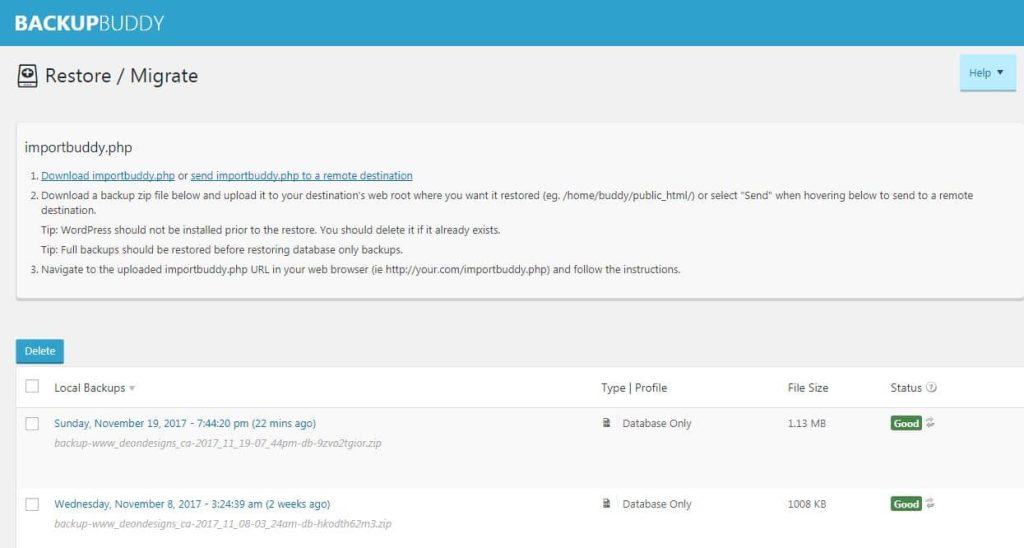Click the 1.13 MB file size value
The width and height of the screenshot is (1024, 548).
(x=807, y=423)
